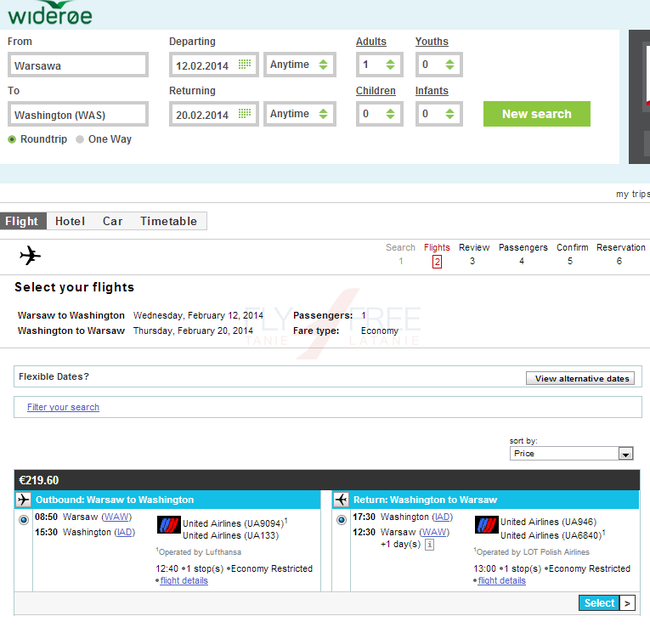Click the outbound WAW airport link
650x633 pixels.
[x=116, y=517]
